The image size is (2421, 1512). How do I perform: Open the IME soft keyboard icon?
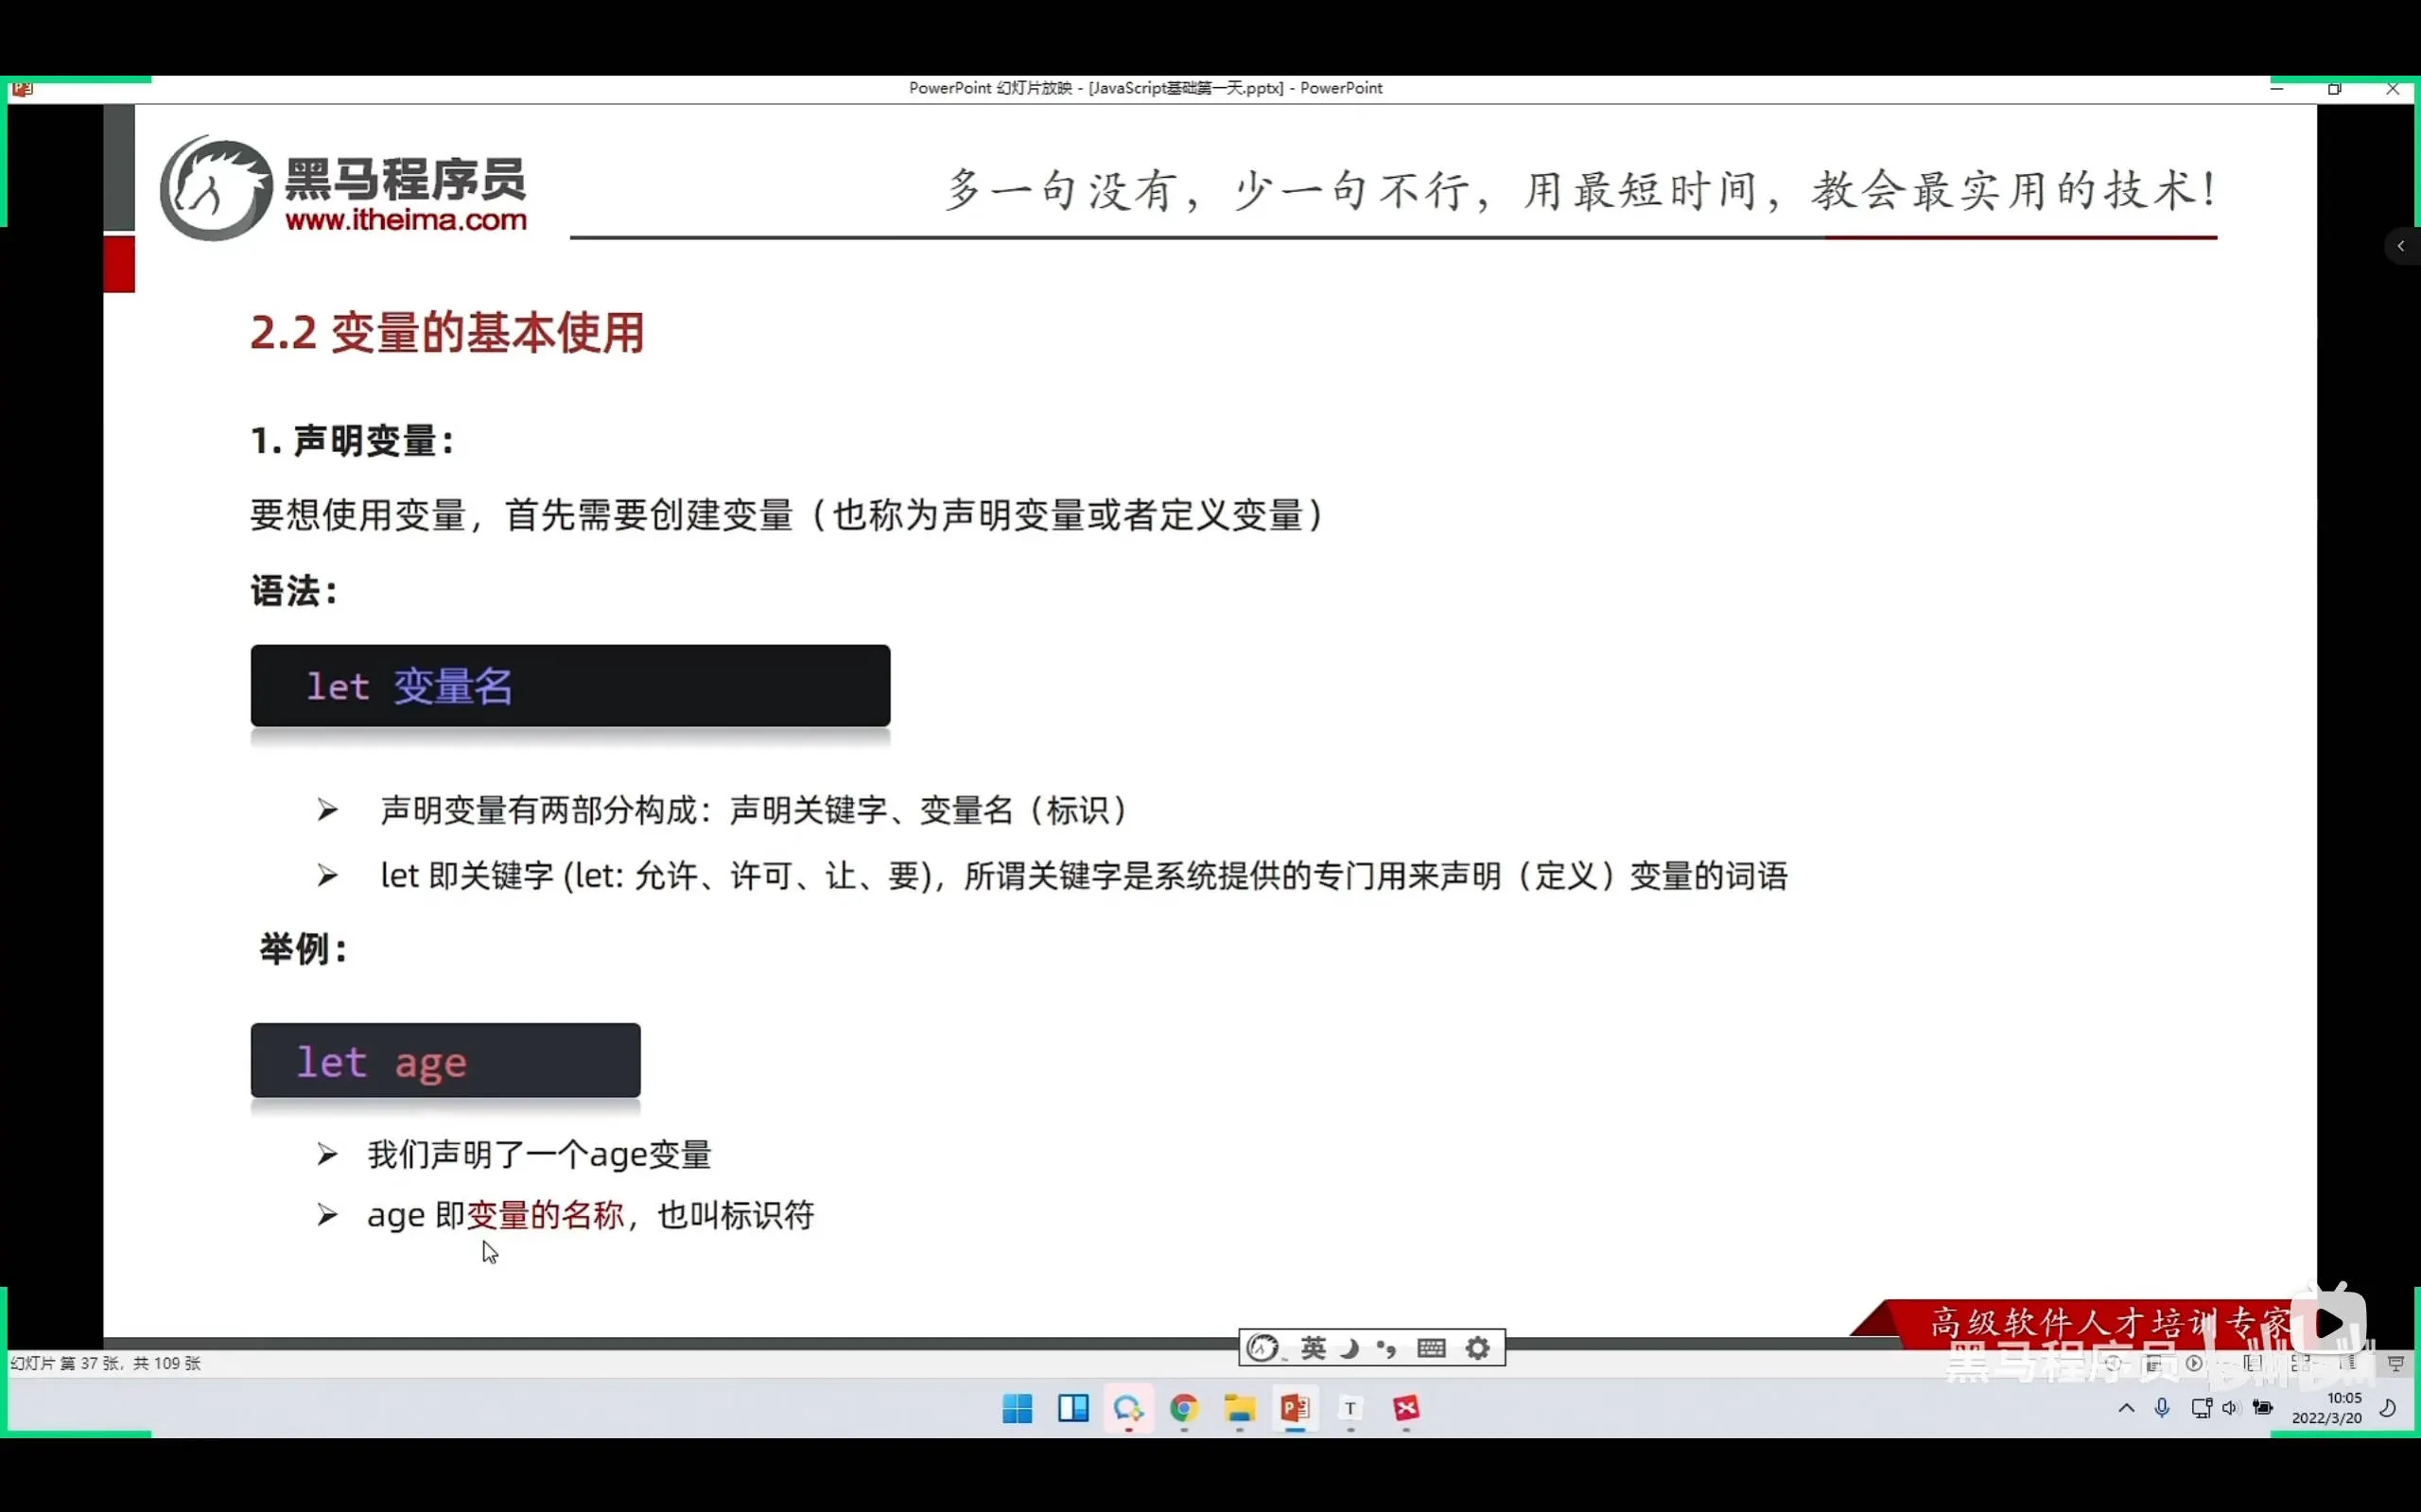pos(1431,1348)
